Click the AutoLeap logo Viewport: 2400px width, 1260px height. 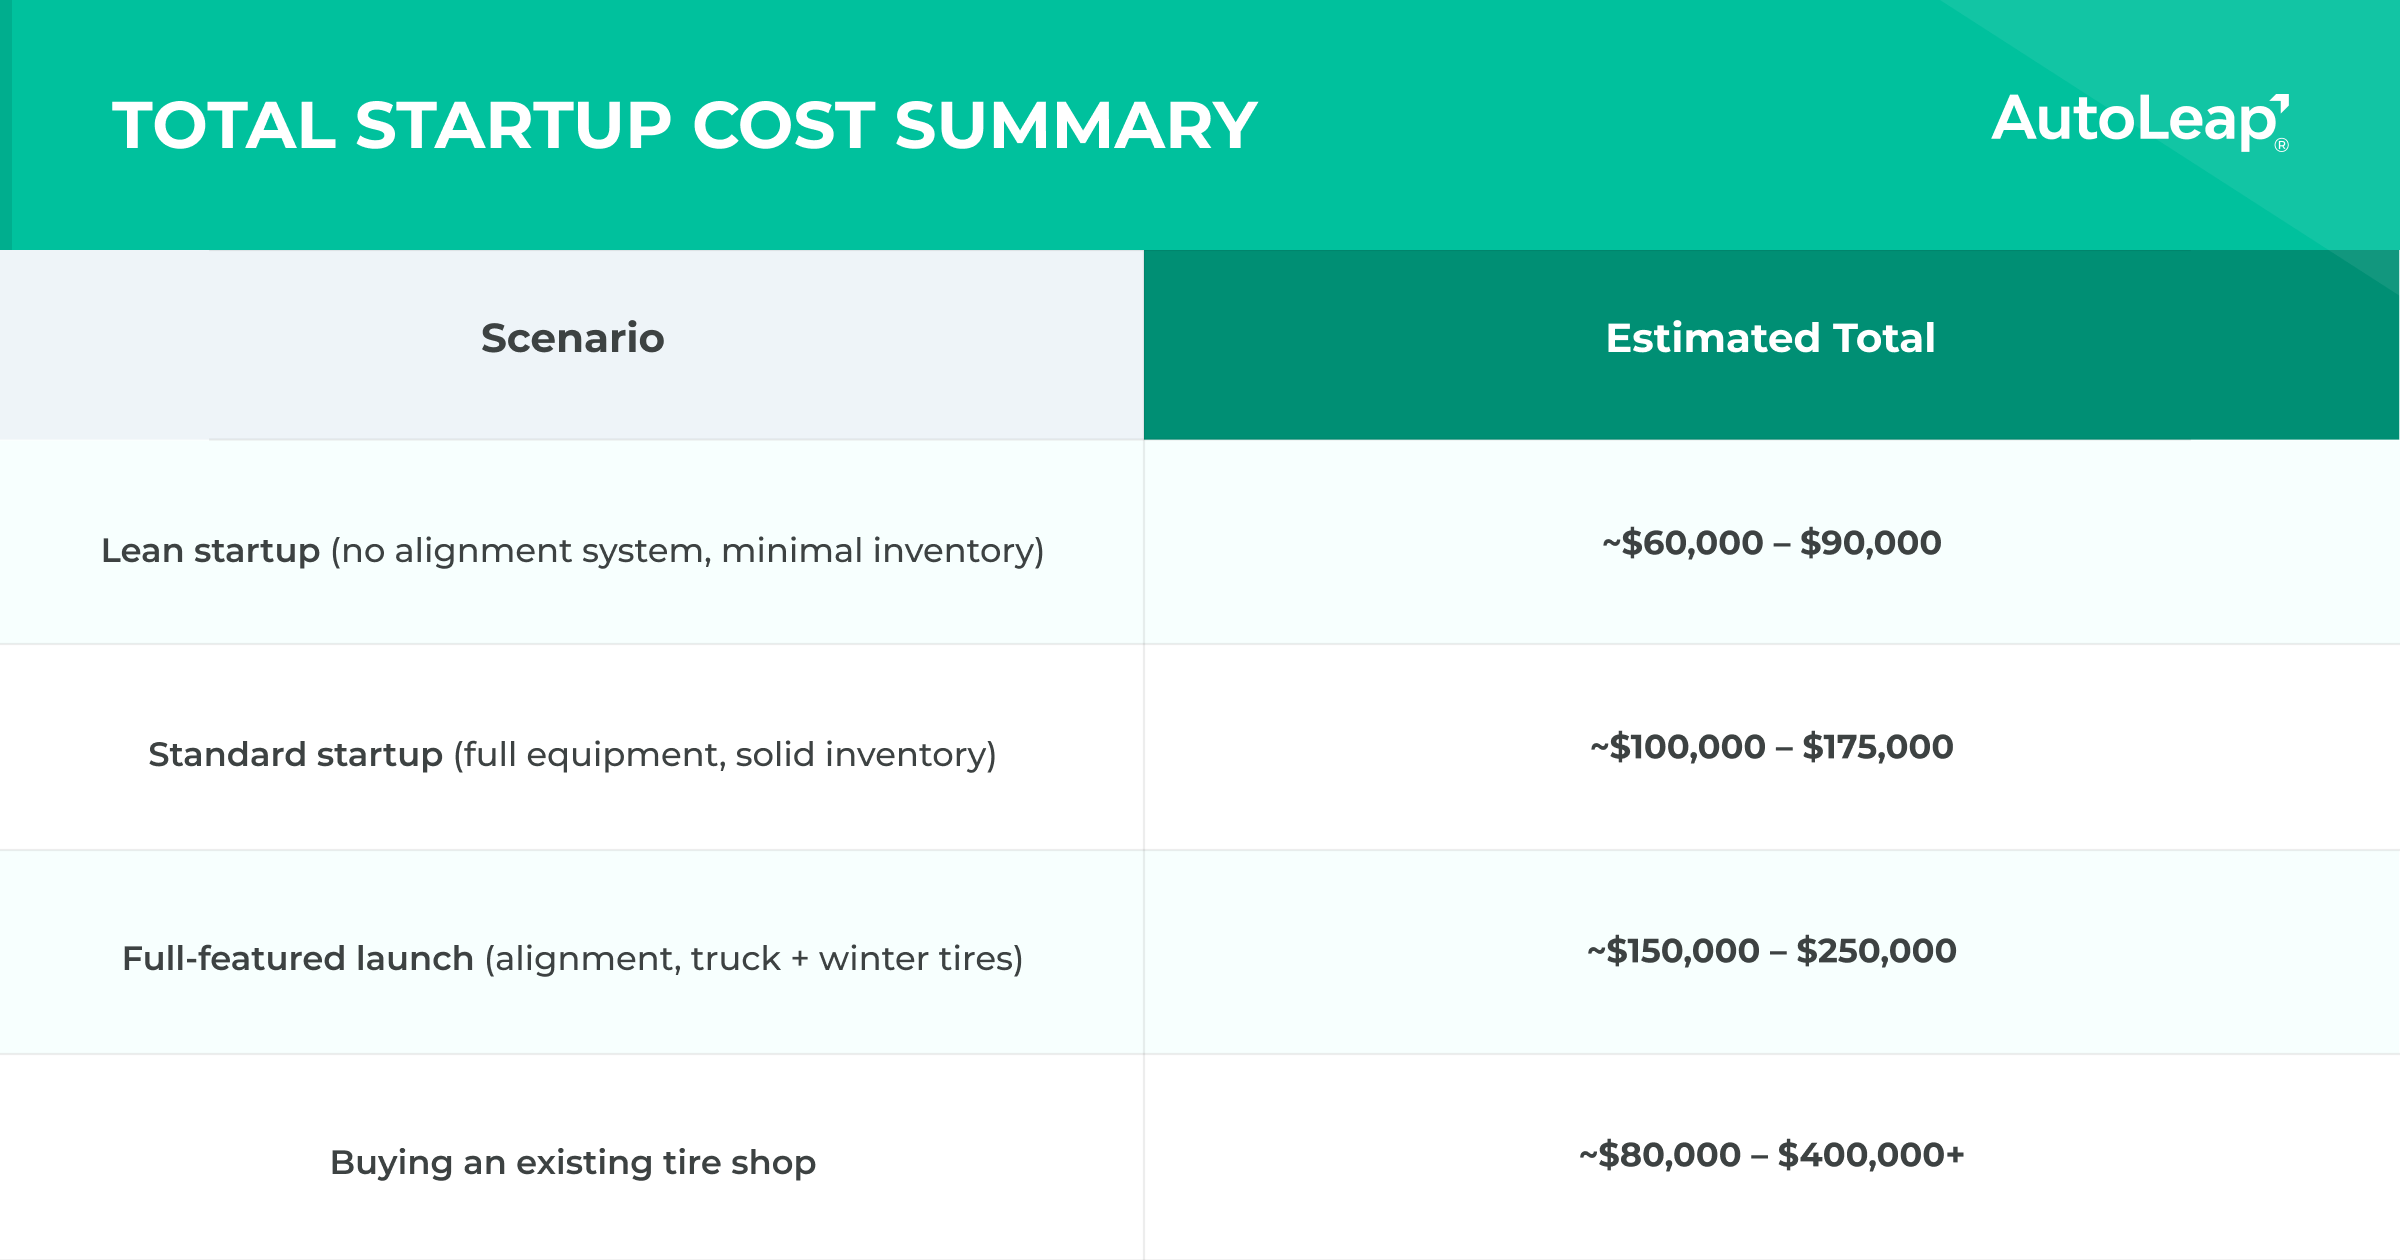coord(2140,122)
